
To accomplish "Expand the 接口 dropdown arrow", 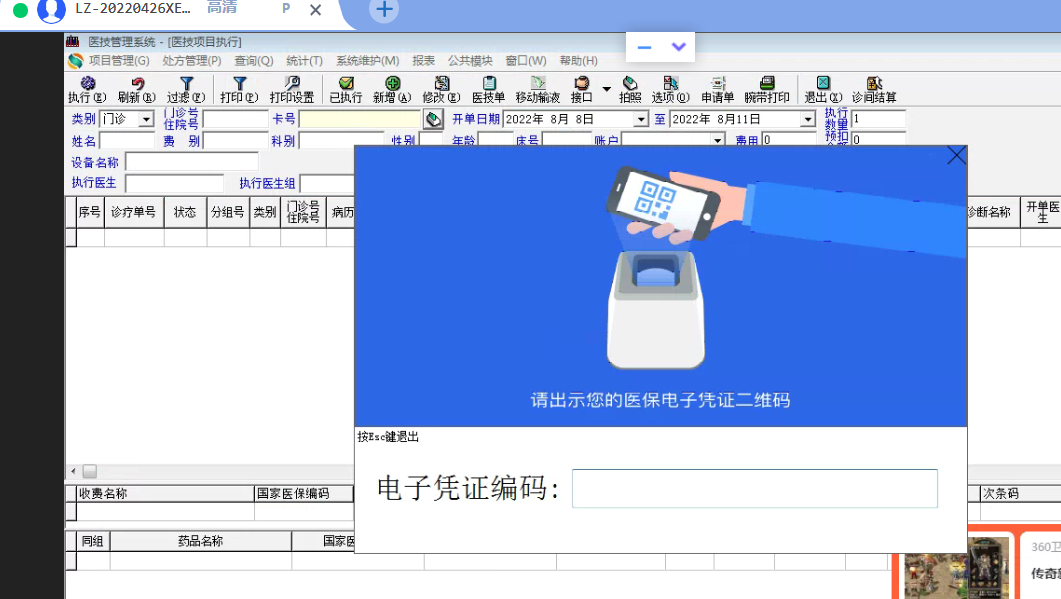I will point(606,89).
